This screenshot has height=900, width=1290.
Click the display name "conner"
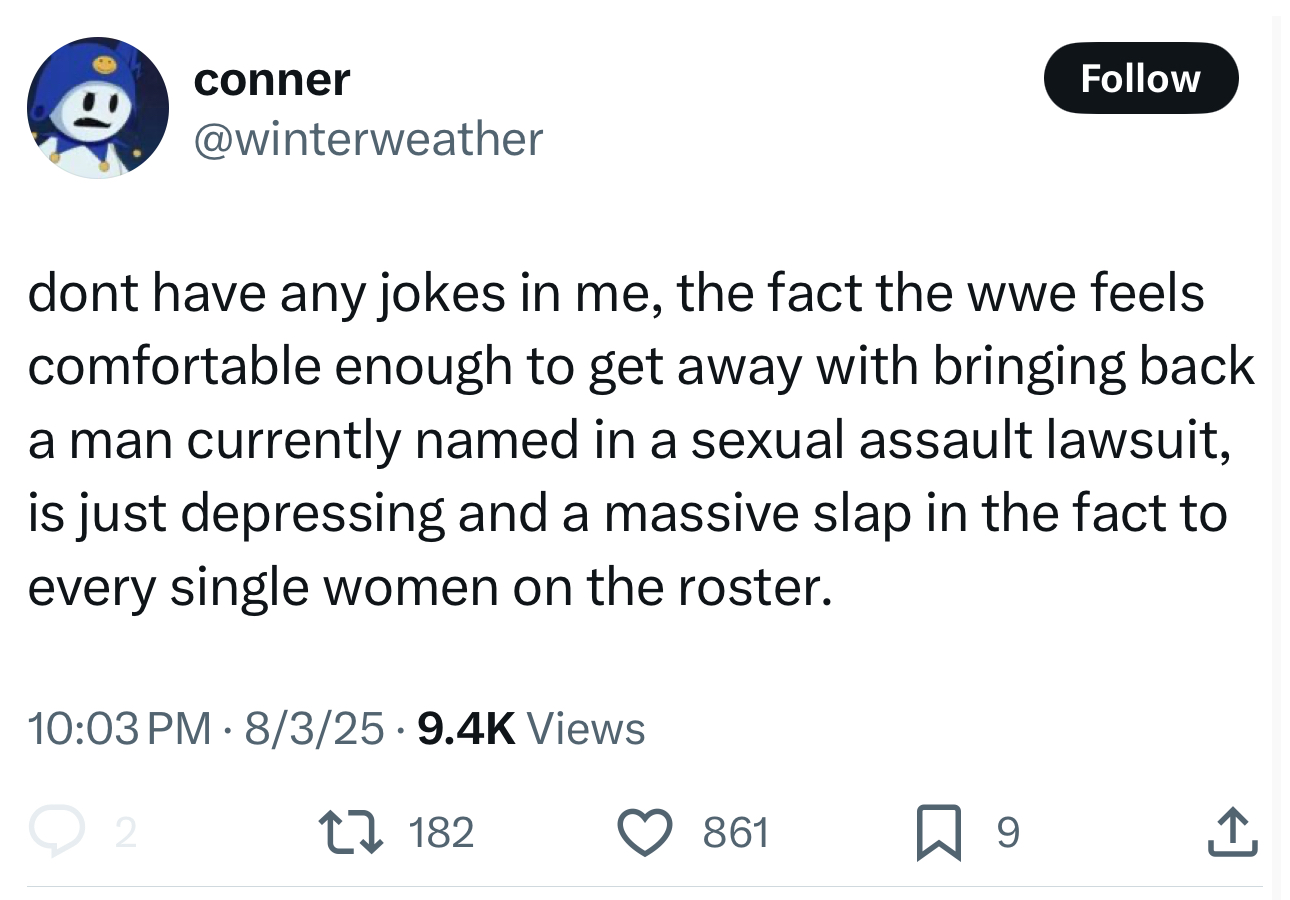(x=271, y=79)
